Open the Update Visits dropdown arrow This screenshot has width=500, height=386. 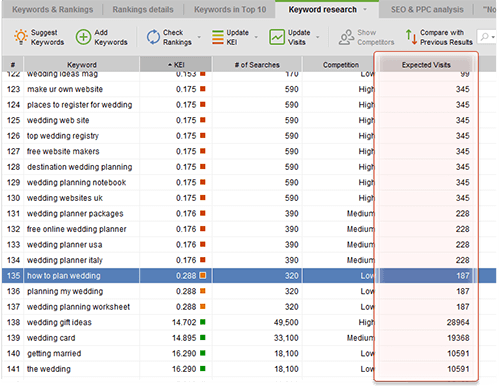[x=318, y=37]
